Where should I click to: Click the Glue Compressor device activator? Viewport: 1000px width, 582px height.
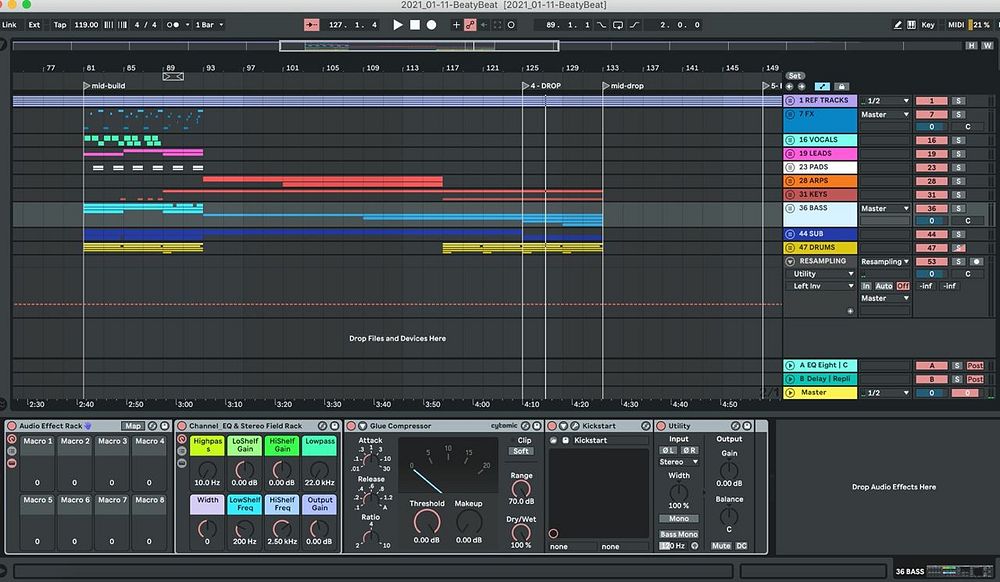click(x=351, y=426)
